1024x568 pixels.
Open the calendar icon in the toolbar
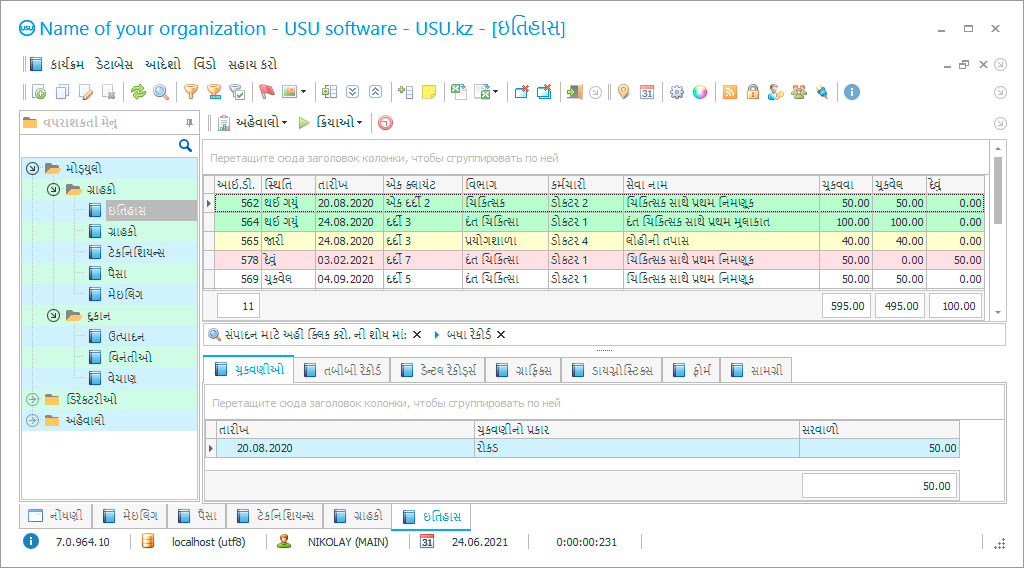[647, 92]
